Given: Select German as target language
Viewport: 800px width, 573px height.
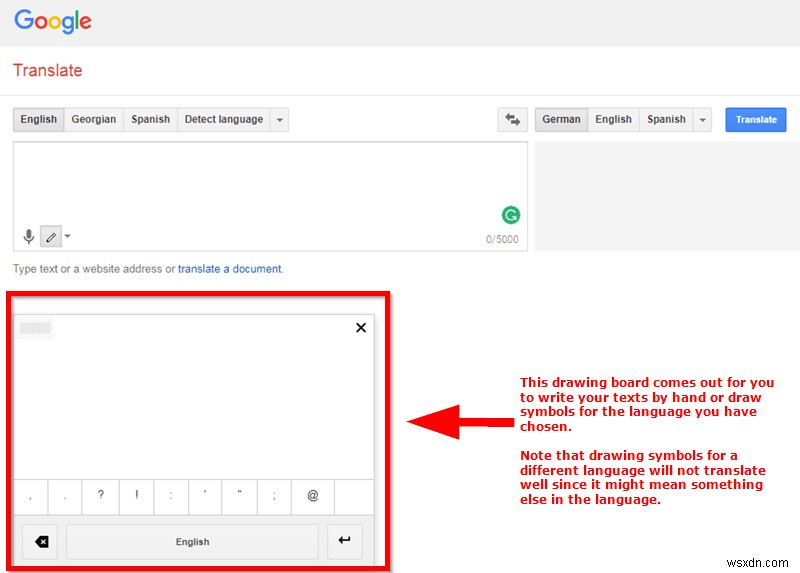Looking at the screenshot, I should click(x=561, y=119).
